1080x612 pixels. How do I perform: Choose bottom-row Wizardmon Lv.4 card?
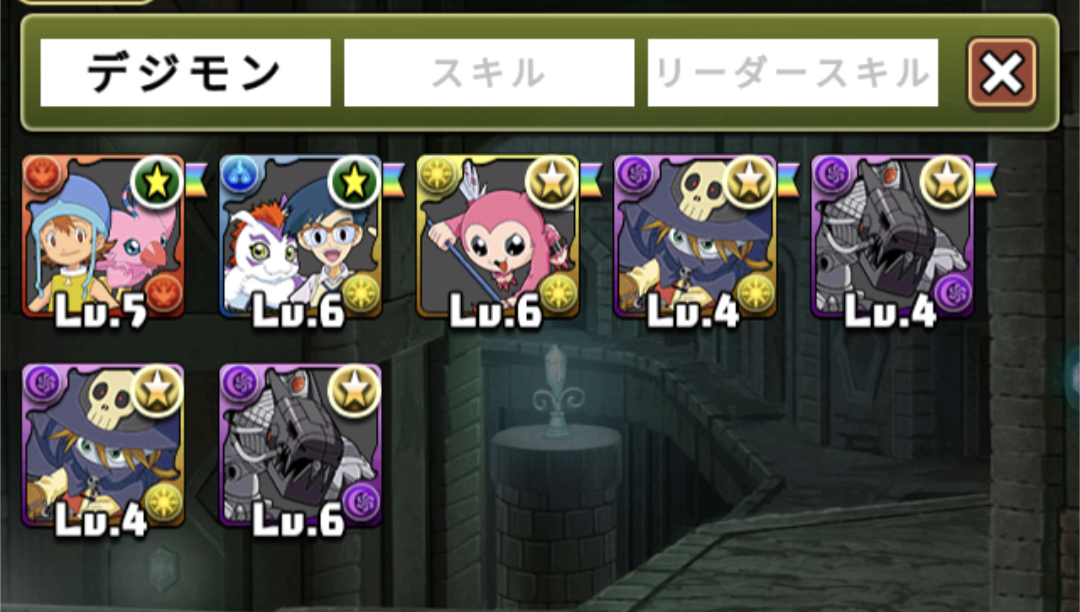(103, 446)
